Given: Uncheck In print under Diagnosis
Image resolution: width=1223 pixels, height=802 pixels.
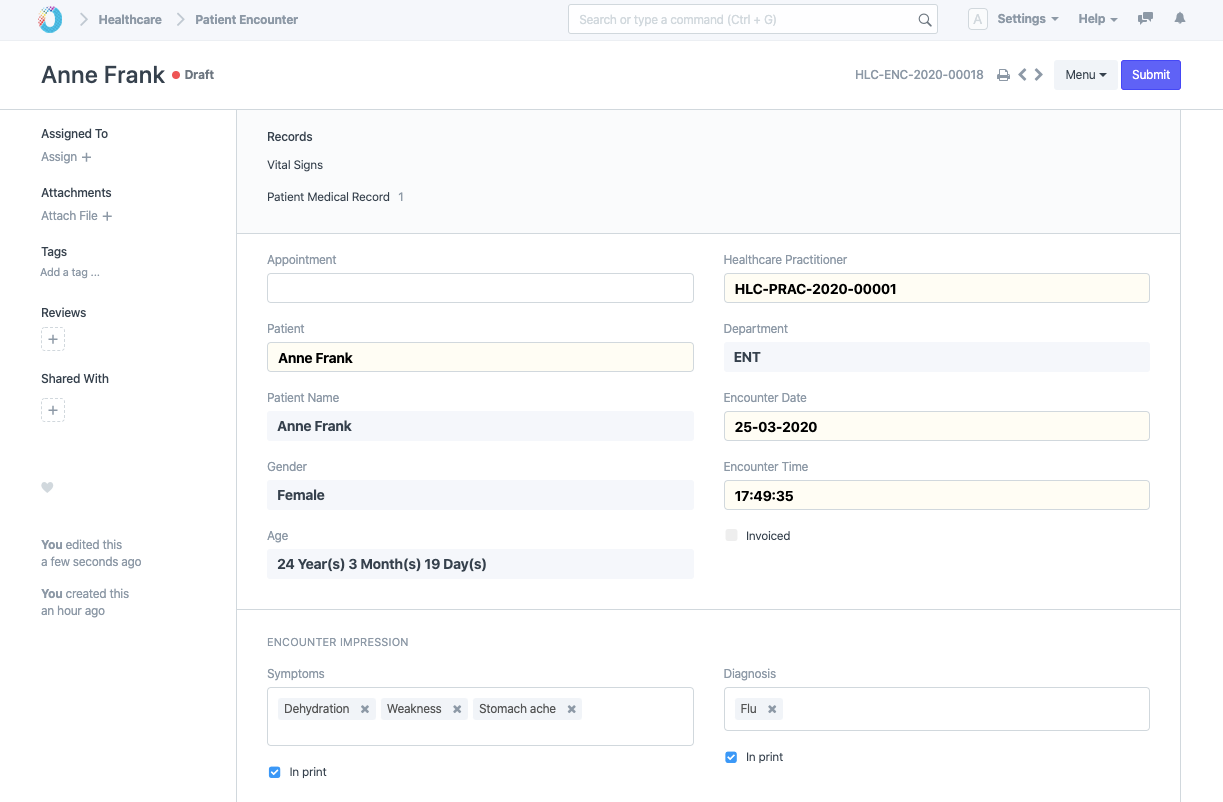Looking at the screenshot, I should click(x=731, y=757).
